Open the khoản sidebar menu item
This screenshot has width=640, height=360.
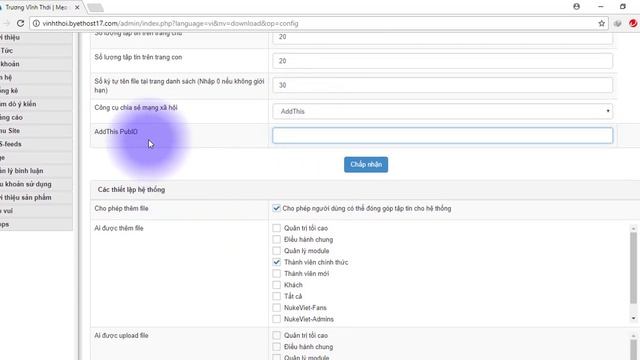click(36, 64)
